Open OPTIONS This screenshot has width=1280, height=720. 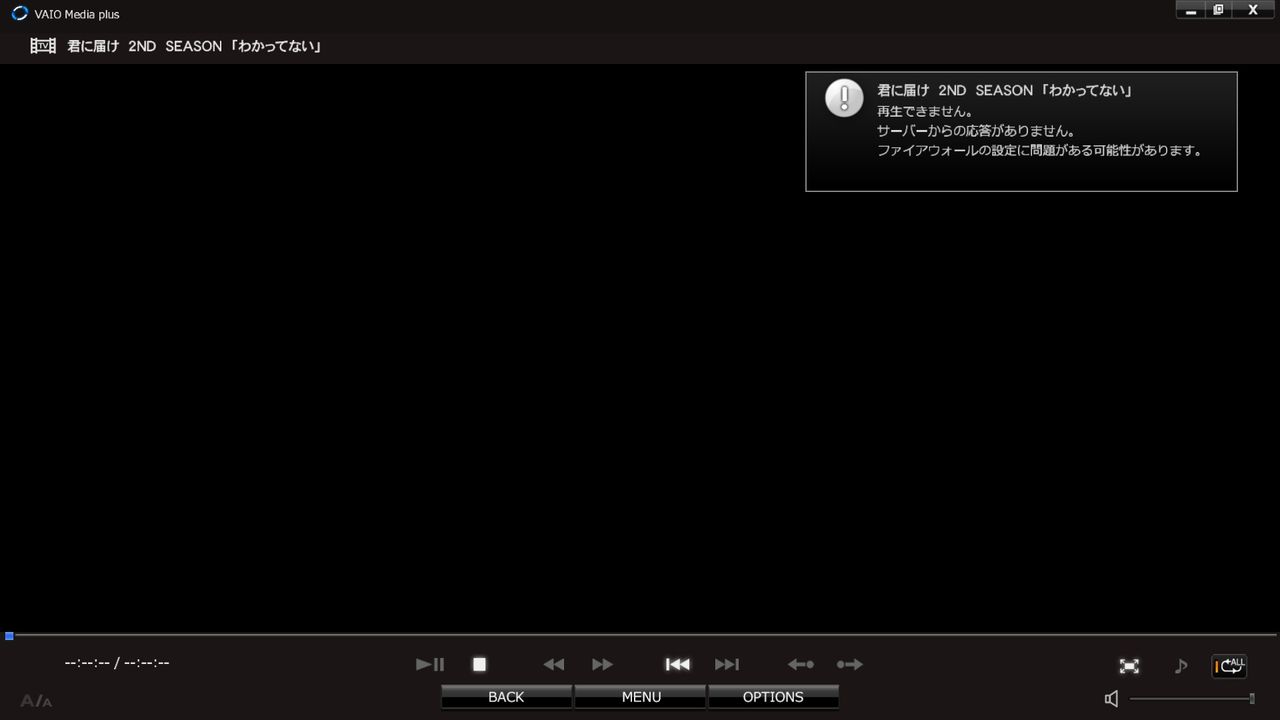click(773, 697)
